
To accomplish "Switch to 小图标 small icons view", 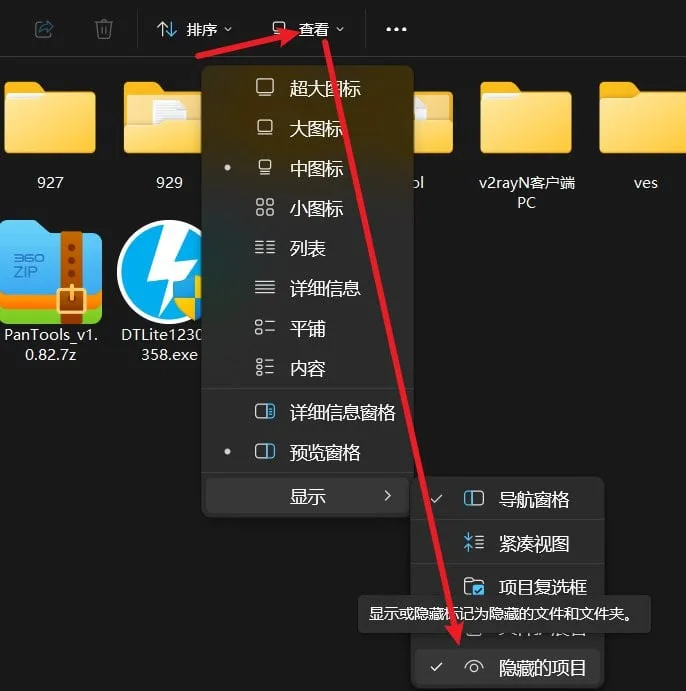I will tap(308, 208).
